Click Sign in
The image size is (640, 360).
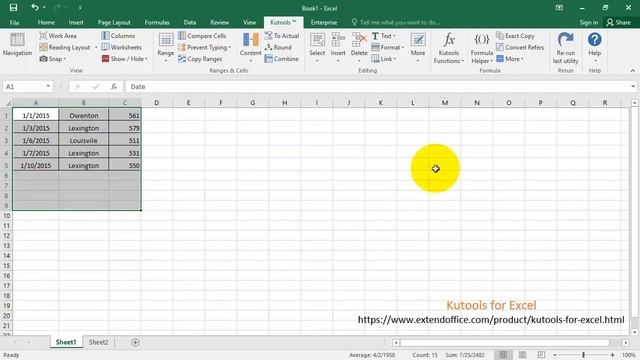[x=589, y=22]
